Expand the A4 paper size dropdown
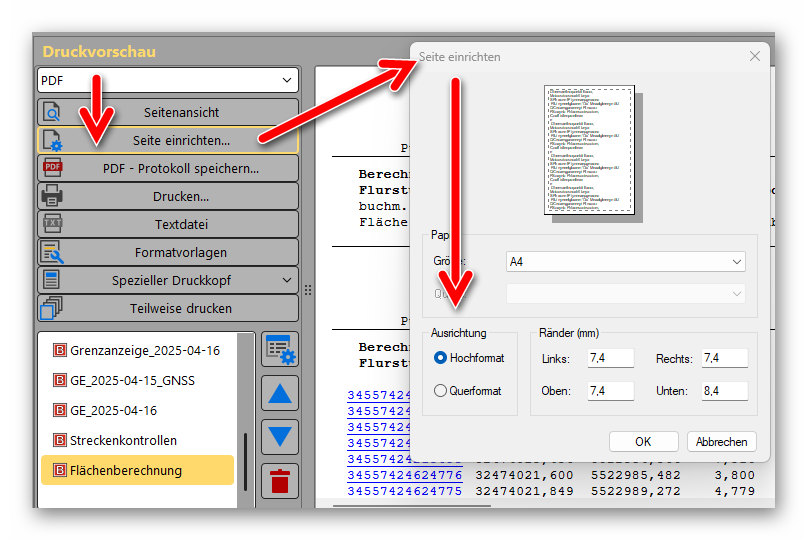Screen dimensions: 807x540 coord(626,262)
